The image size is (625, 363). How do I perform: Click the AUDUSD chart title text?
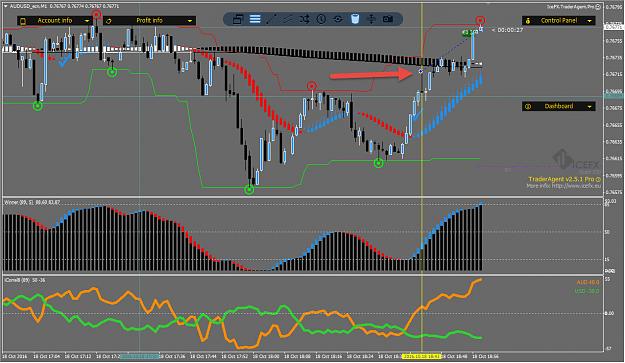pyautogui.click(x=65, y=6)
